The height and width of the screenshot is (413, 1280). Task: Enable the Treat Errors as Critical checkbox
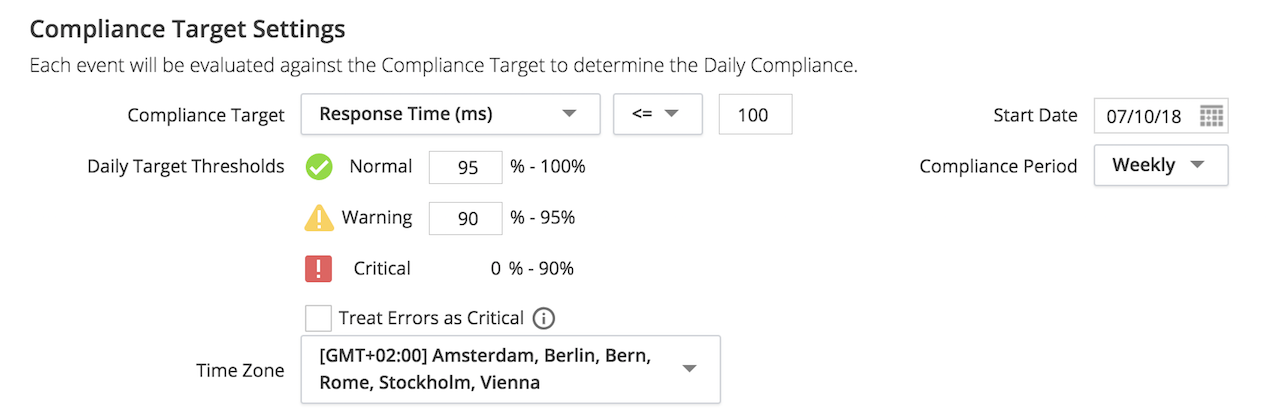pos(318,318)
